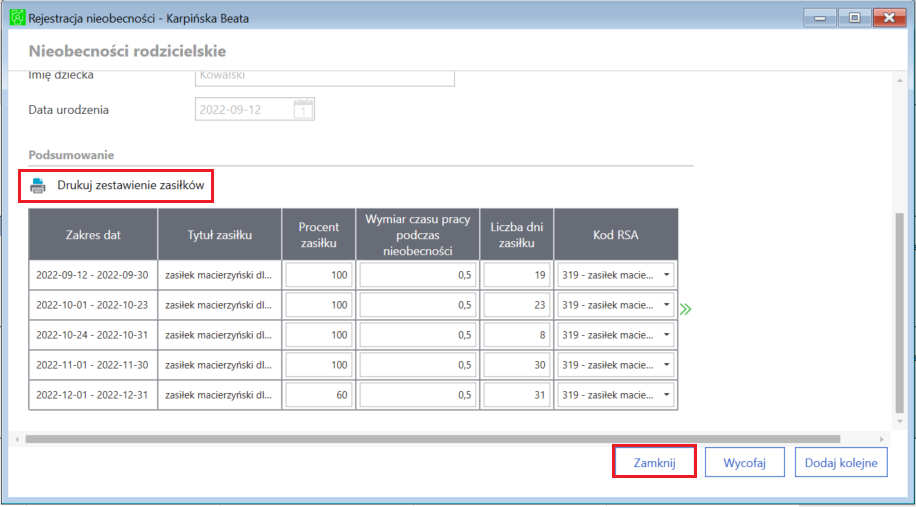Screen dimensions: 916x507
Task: Open Kod RSA dropdown for 2022-12-01 row
Action: [x=667, y=395]
